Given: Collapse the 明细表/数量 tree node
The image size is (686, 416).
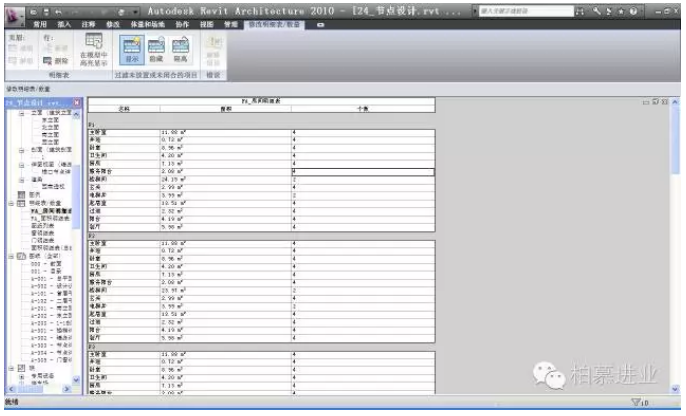Looking at the screenshot, I should click(x=10, y=203).
